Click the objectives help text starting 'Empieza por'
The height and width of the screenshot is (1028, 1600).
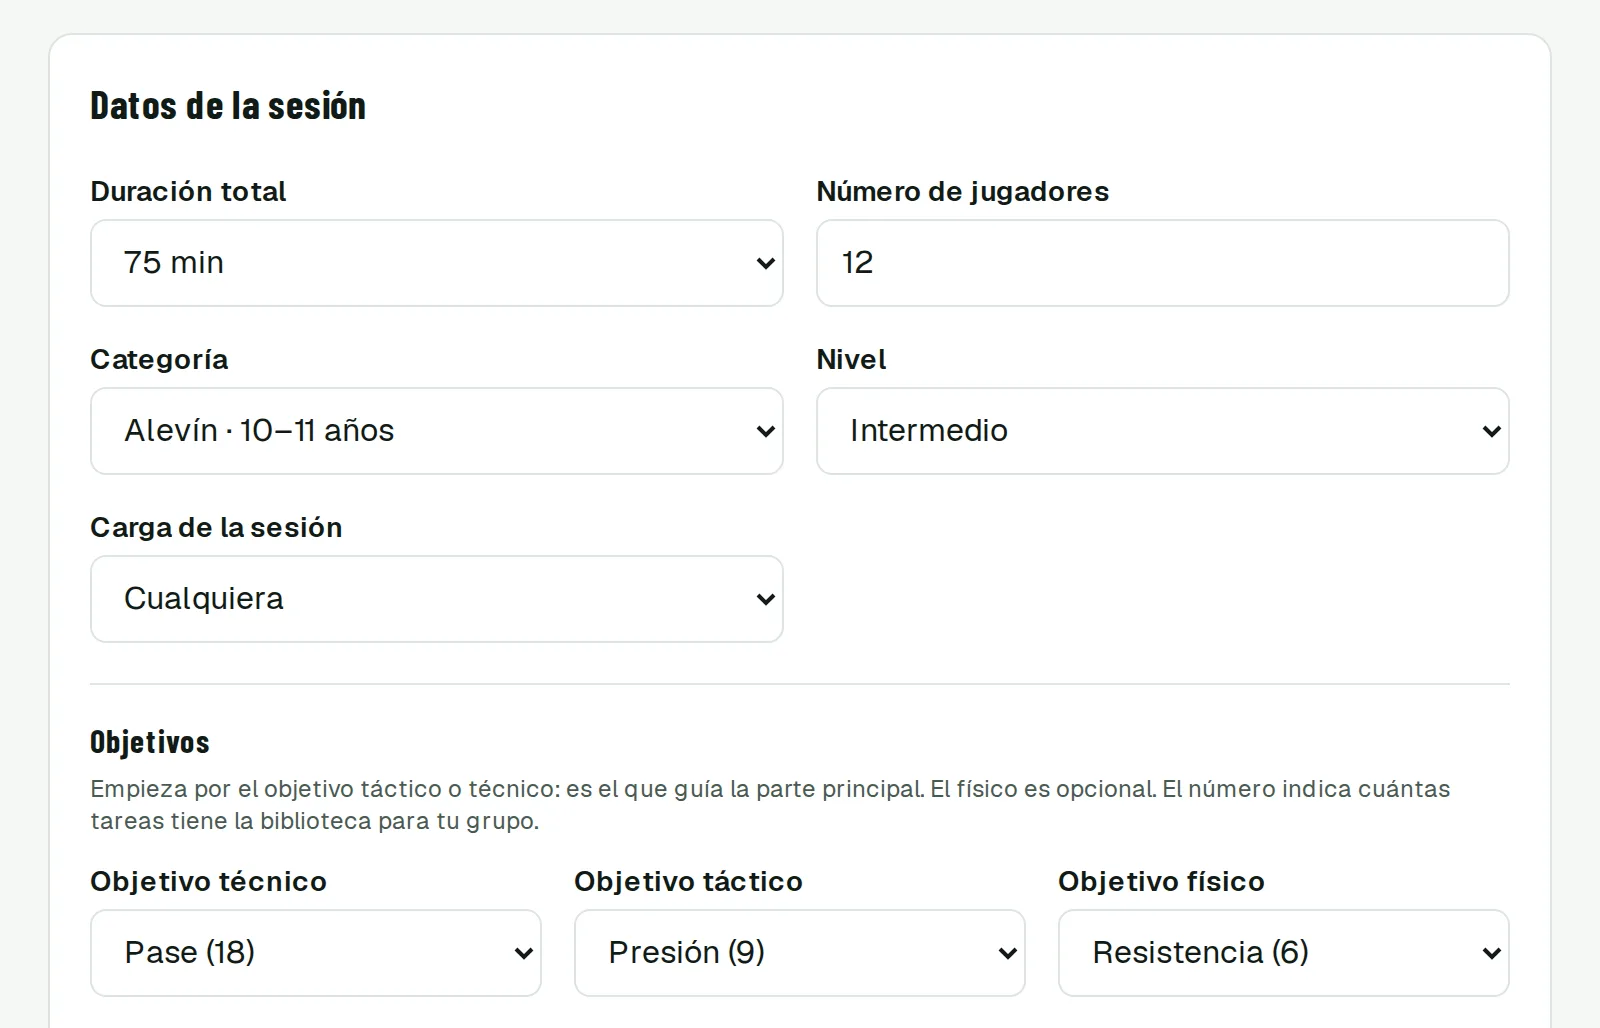point(770,805)
